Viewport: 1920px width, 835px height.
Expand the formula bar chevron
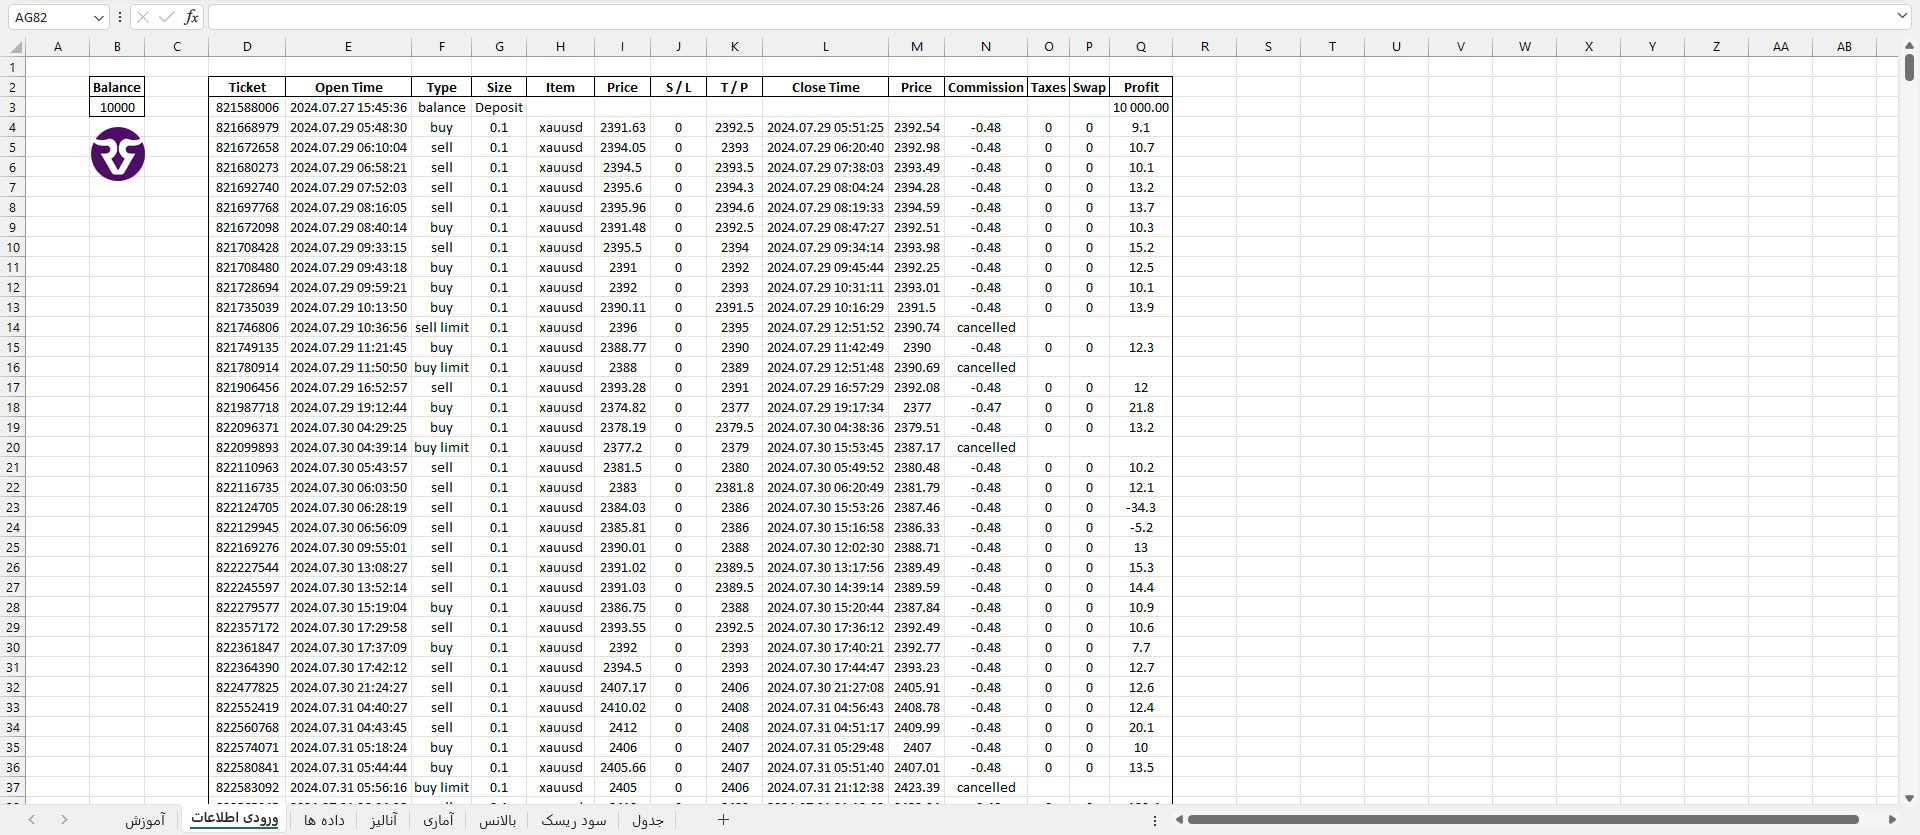(x=1902, y=16)
